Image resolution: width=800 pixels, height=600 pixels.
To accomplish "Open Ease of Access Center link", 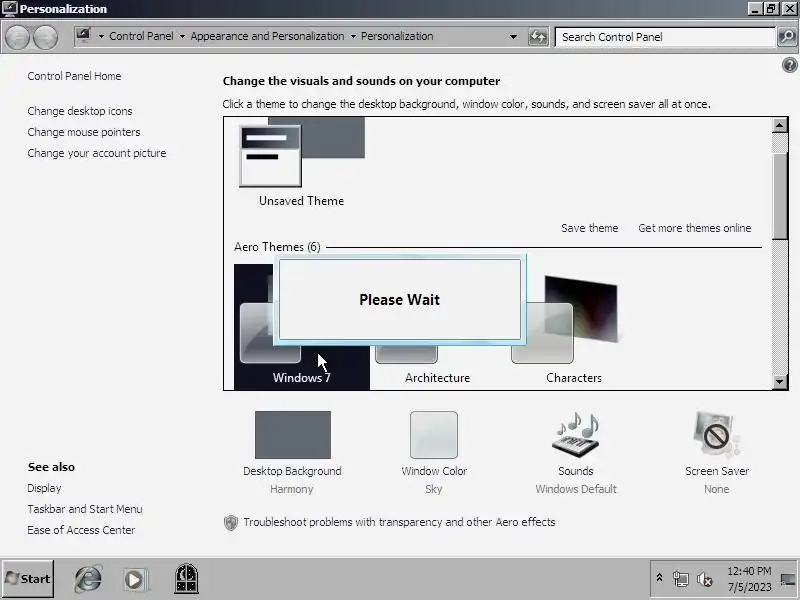I will 81,530.
